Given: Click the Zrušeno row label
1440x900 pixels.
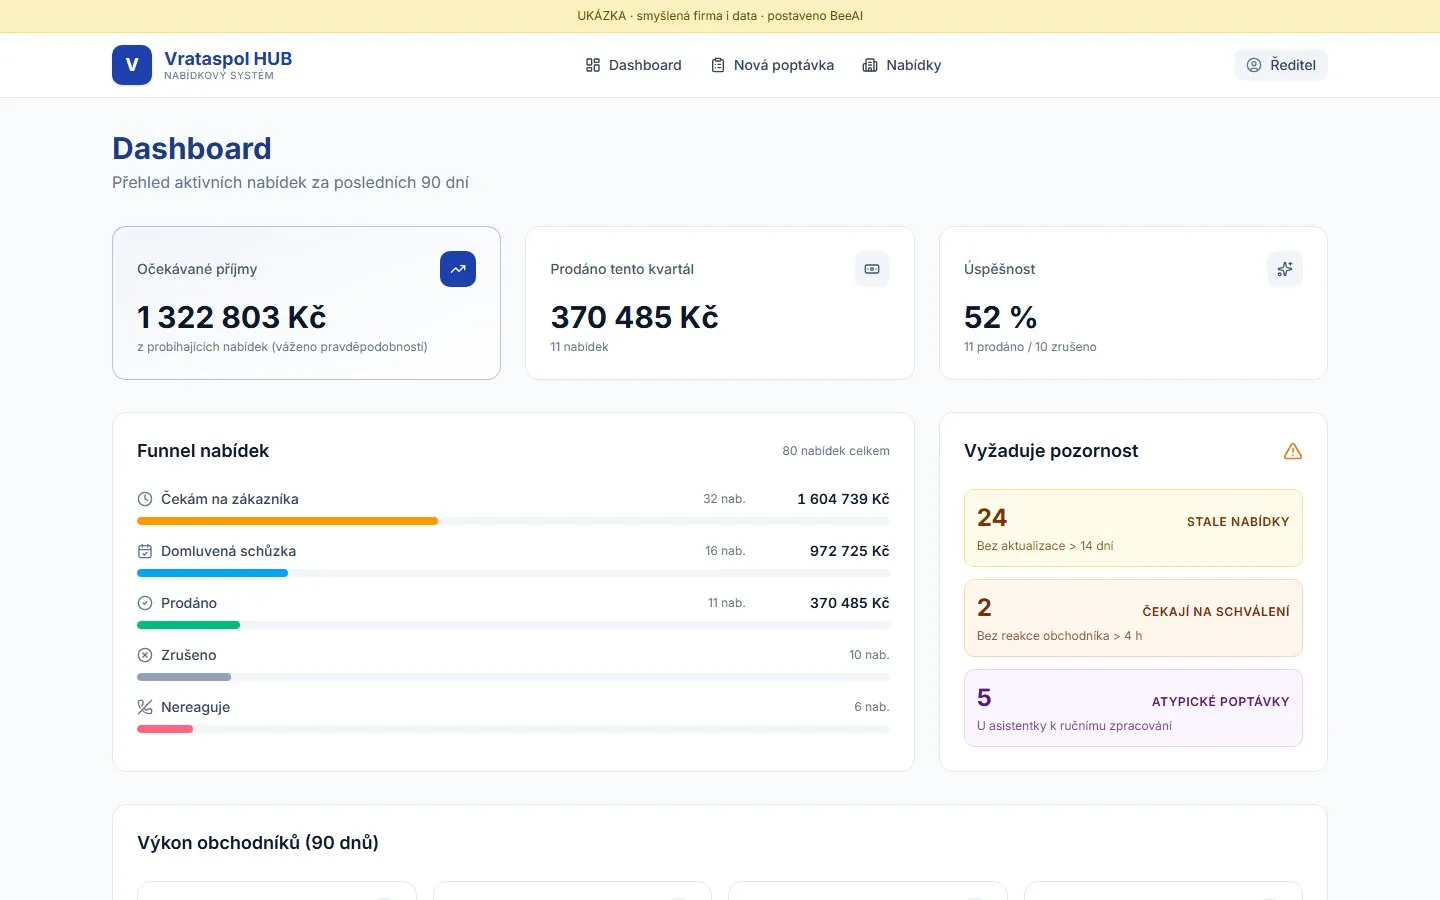Looking at the screenshot, I should click(x=188, y=655).
